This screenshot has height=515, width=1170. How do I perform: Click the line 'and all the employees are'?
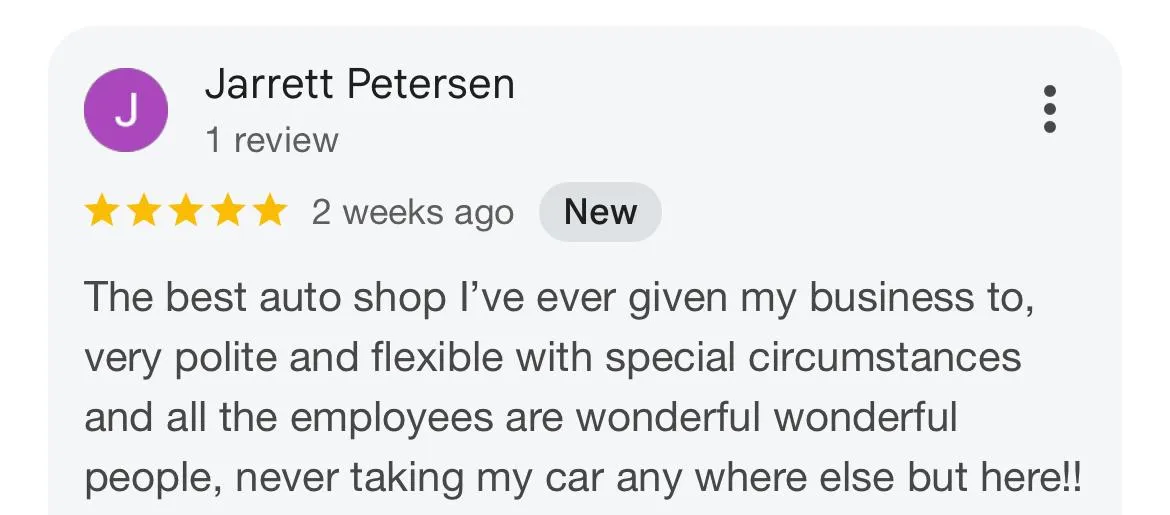click(x=520, y=418)
